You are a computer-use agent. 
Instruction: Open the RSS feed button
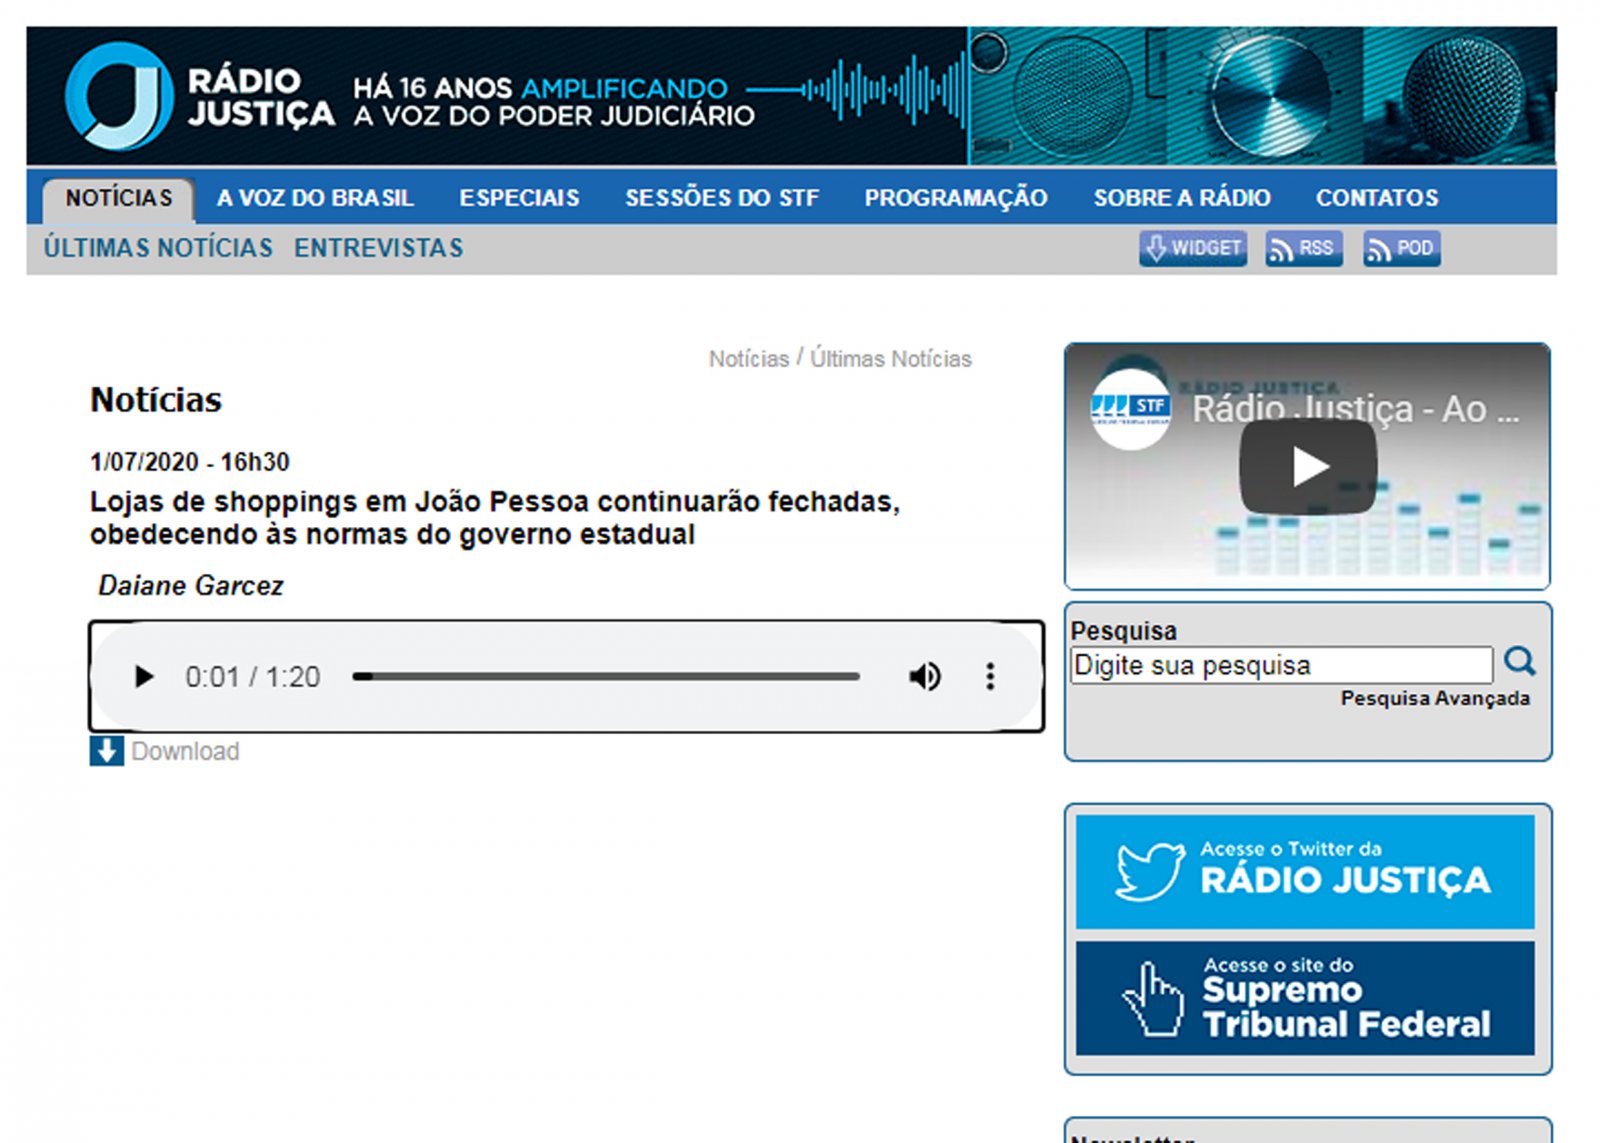tap(1303, 248)
